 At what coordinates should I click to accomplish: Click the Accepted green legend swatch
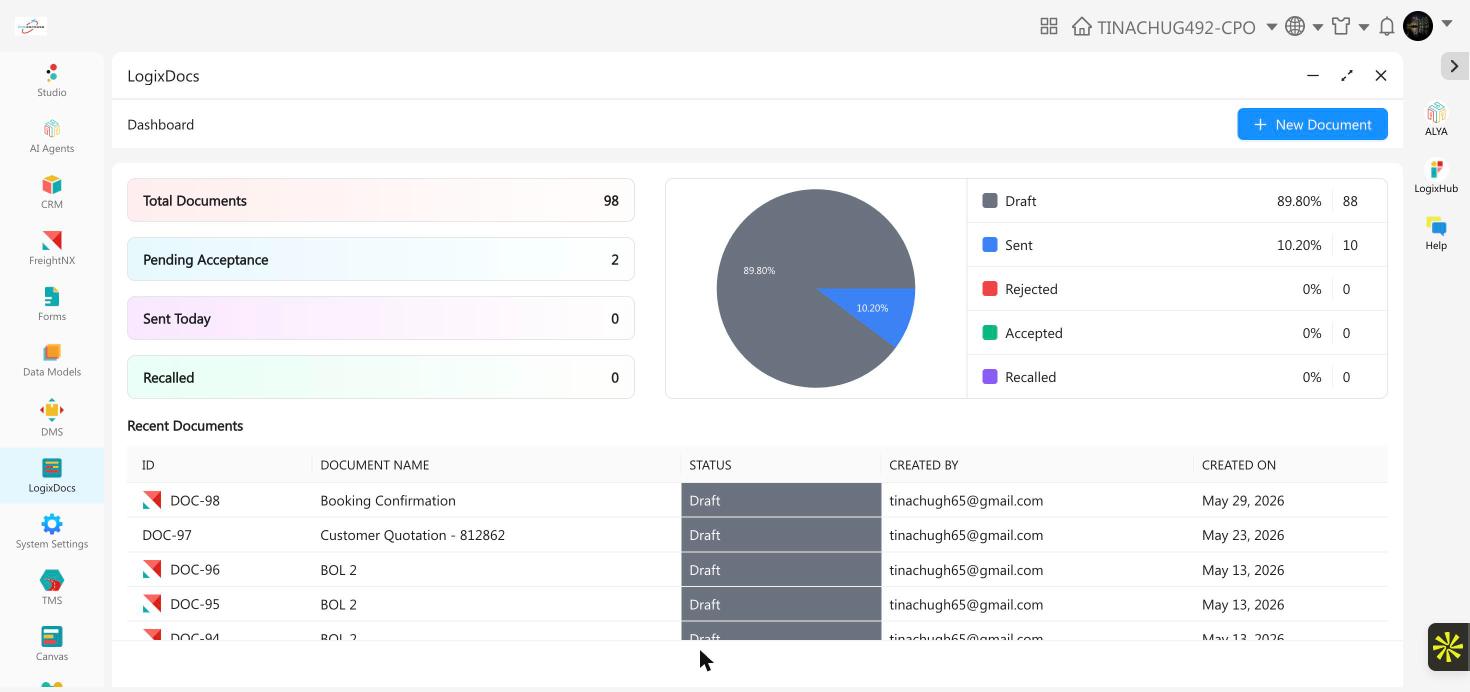tap(990, 332)
